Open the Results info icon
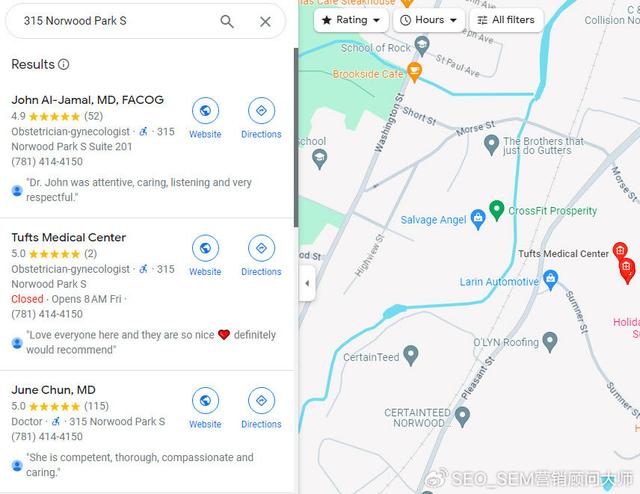 [x=64, y=64]
